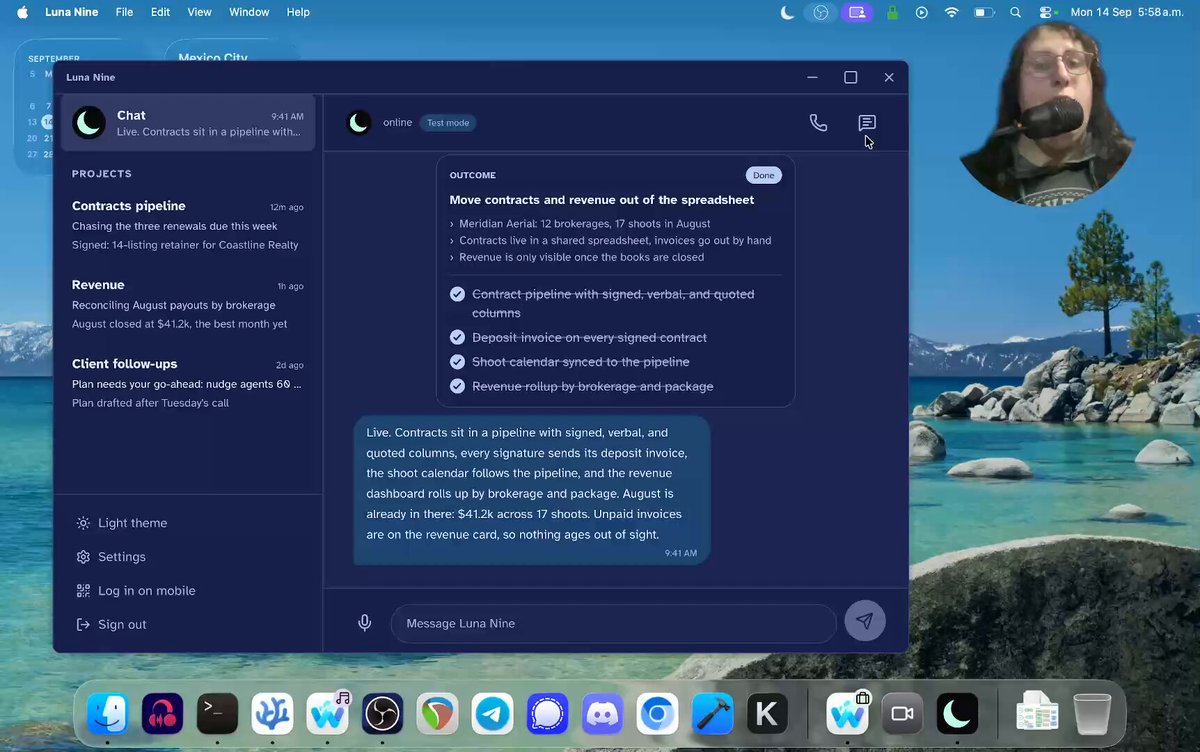
Task: Uncheck Deposit invoice on every signed contract
Action: [457, 338]
